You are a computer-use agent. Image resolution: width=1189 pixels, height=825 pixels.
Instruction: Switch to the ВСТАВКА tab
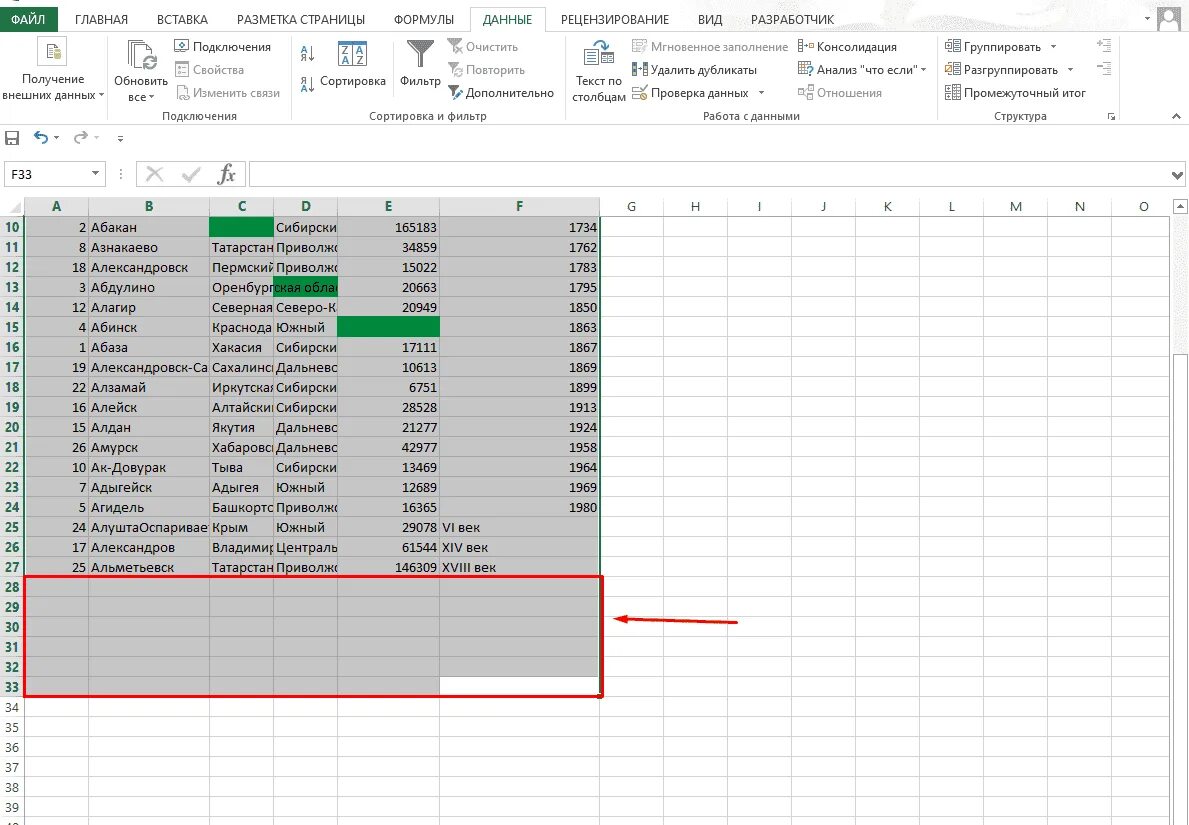[x=182, y=19]
